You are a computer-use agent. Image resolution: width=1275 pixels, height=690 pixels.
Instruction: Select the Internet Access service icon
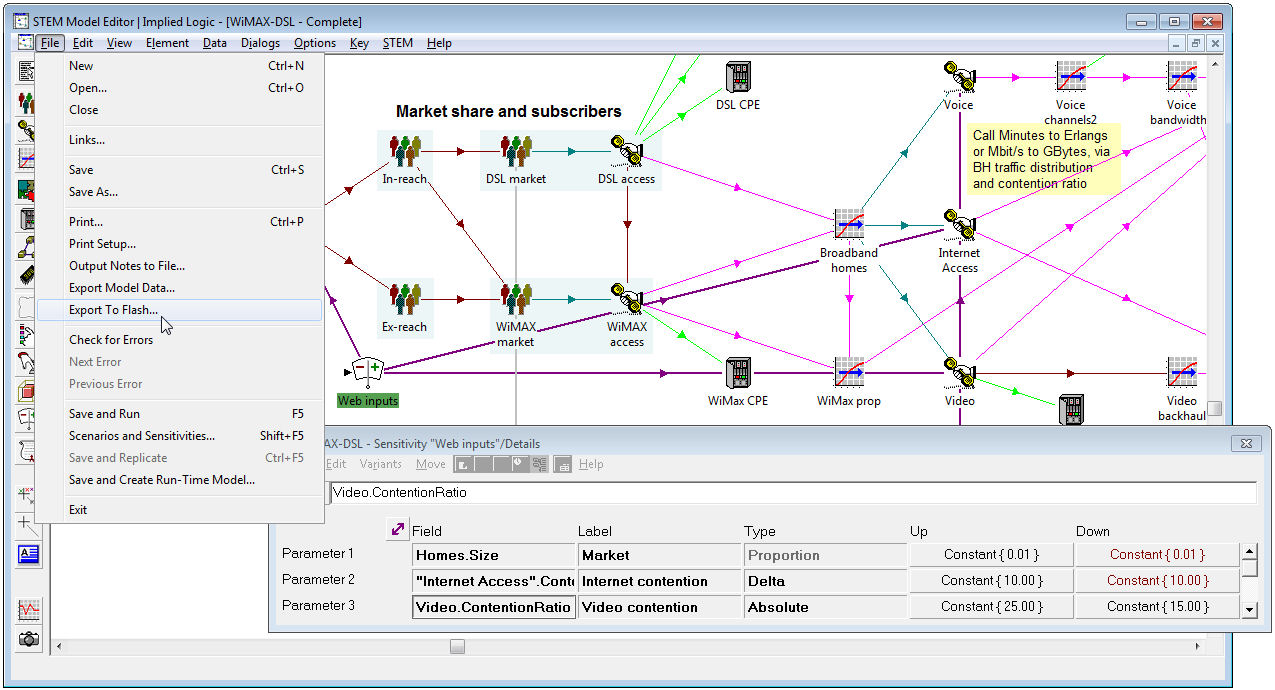point(958,225)
